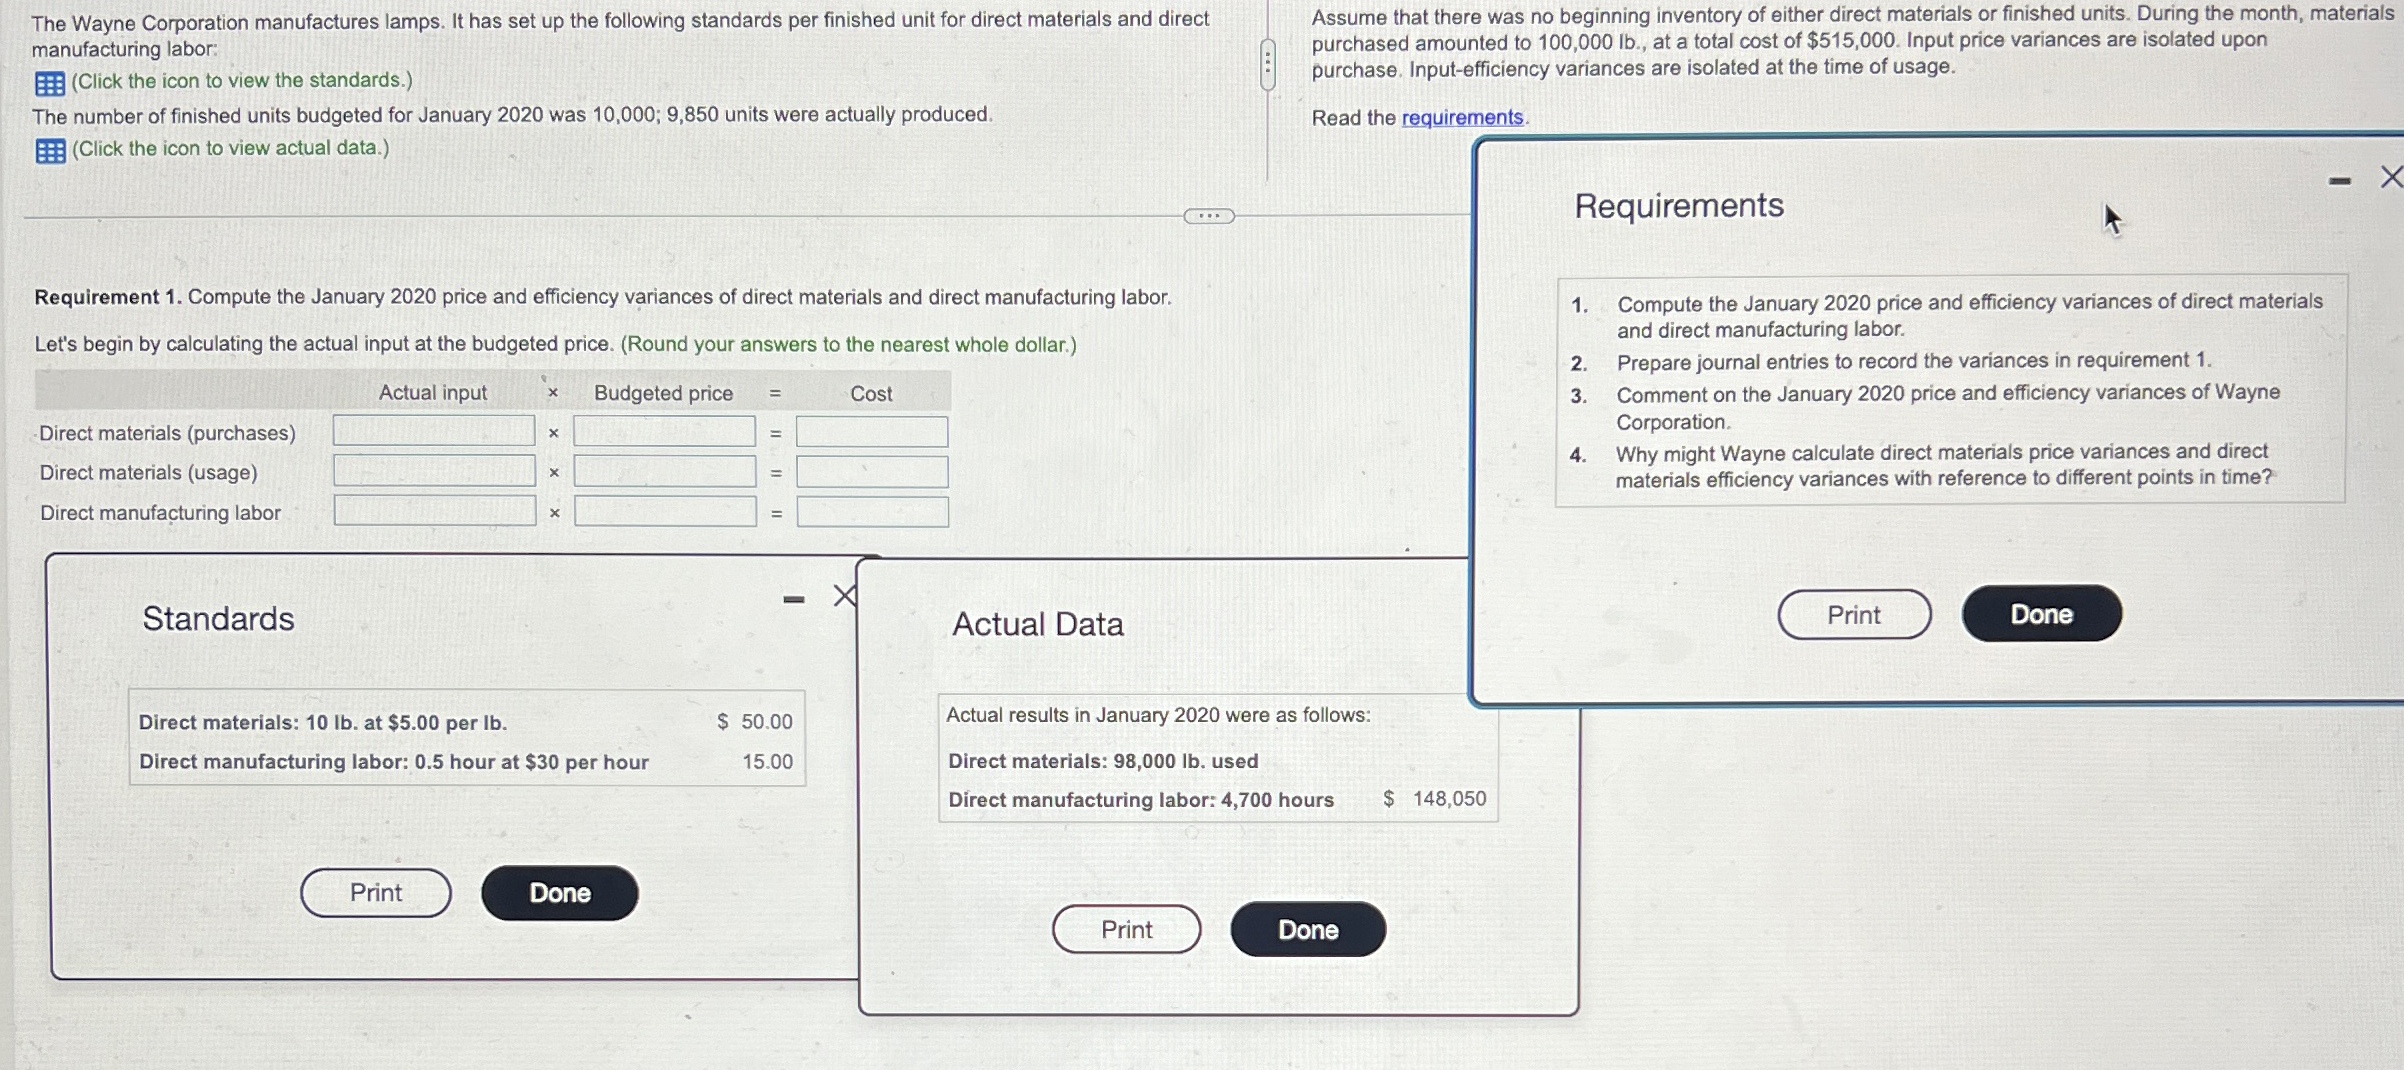Click the 'Cost' column header
Screen dimensions: 2404x1070
pyautogui.click(x=871, y=394)
